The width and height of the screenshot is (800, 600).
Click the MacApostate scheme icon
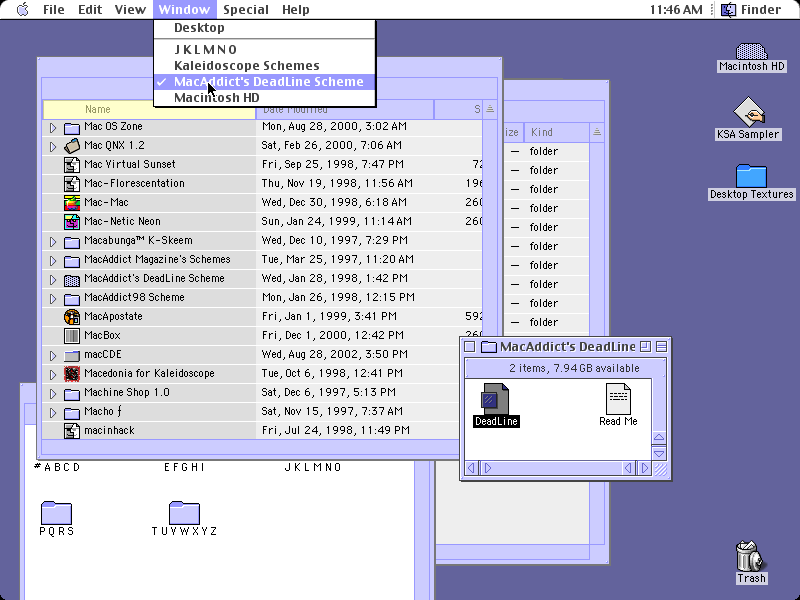[x=72, y=317]
